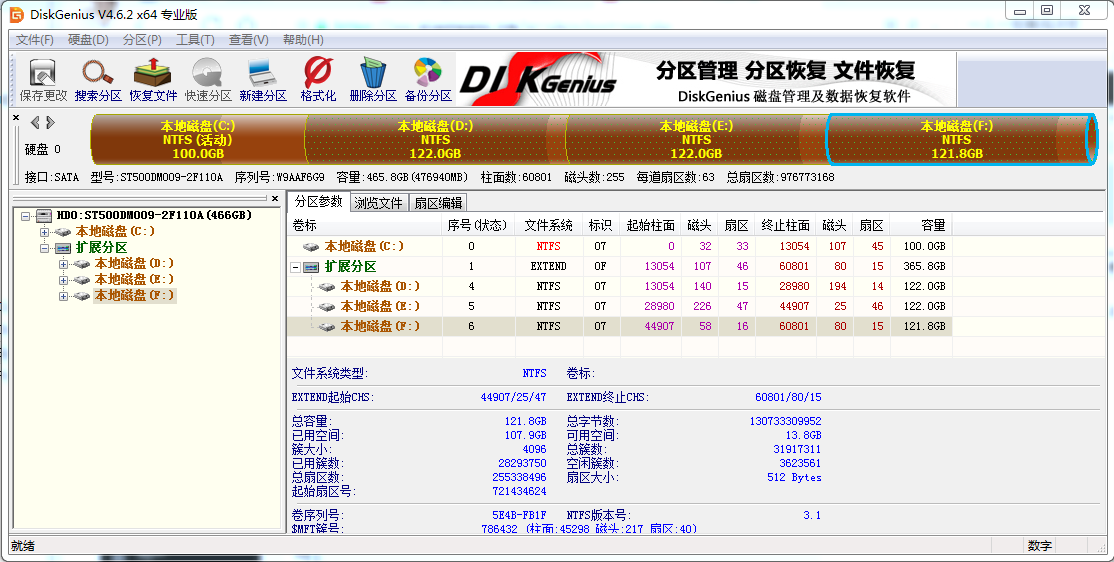The height and width of the screenshot is (562, 1114).
Task: Expand 本地磁盘(E:) in the tree
Action: tap(63, 280)
